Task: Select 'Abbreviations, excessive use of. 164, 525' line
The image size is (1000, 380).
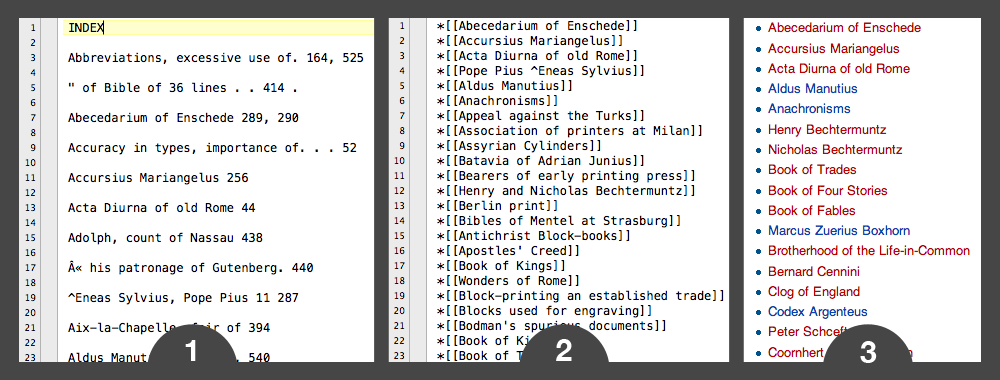Action: click(216, 58)
